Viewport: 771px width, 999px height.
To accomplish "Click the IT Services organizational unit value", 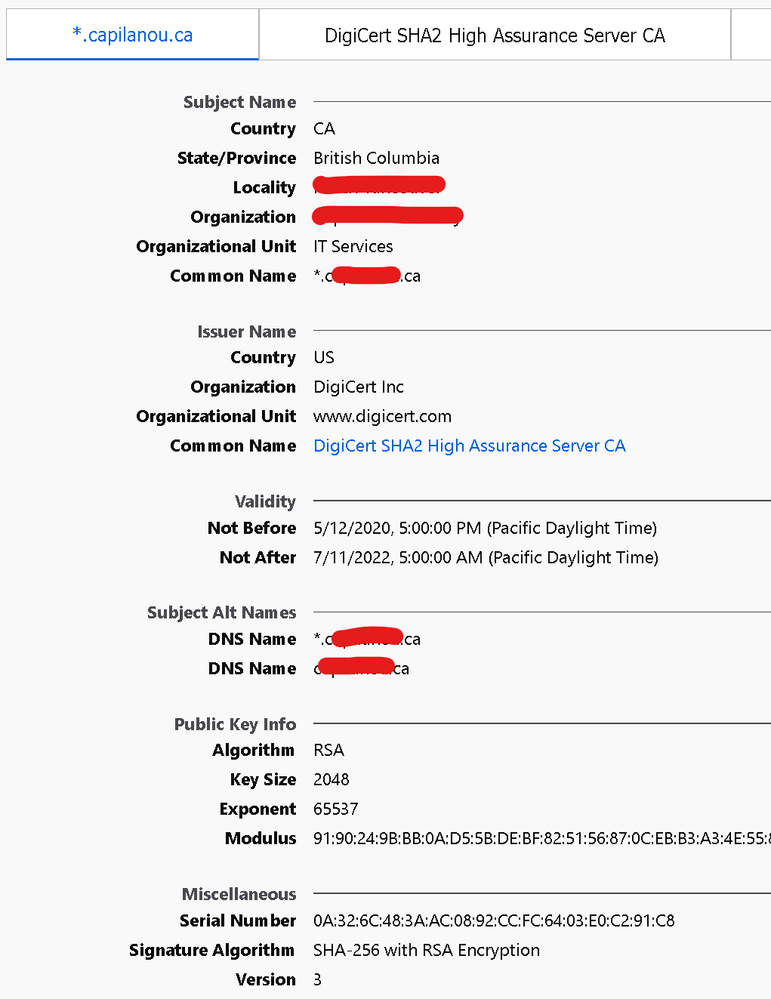I will pyautogui.click(x=353, y=247).
